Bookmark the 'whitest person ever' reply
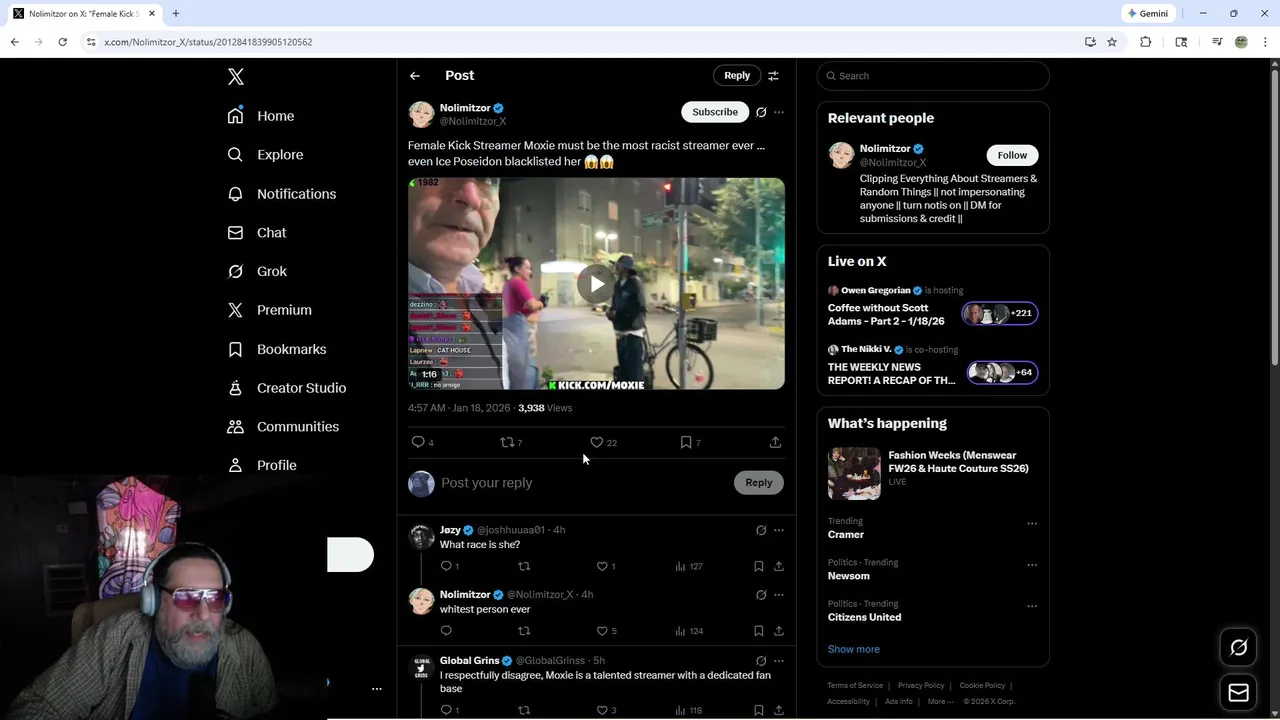The height and width of the screenshot is (720, 1280). [759, 631]
